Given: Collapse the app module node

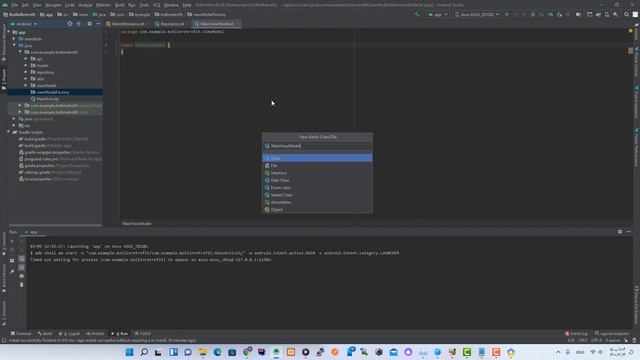Looking at the screenshot, I should (9, 32).
